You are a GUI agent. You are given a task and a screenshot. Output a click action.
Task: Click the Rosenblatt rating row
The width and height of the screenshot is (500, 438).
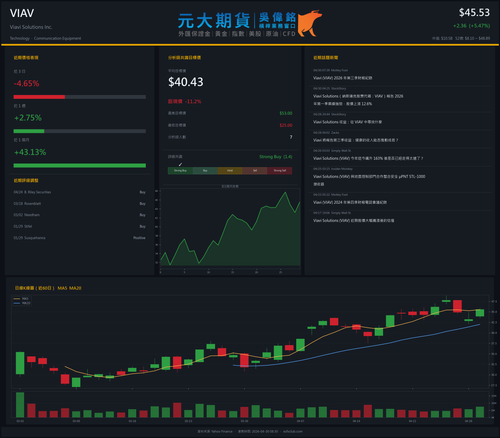[x=79, y=204]
